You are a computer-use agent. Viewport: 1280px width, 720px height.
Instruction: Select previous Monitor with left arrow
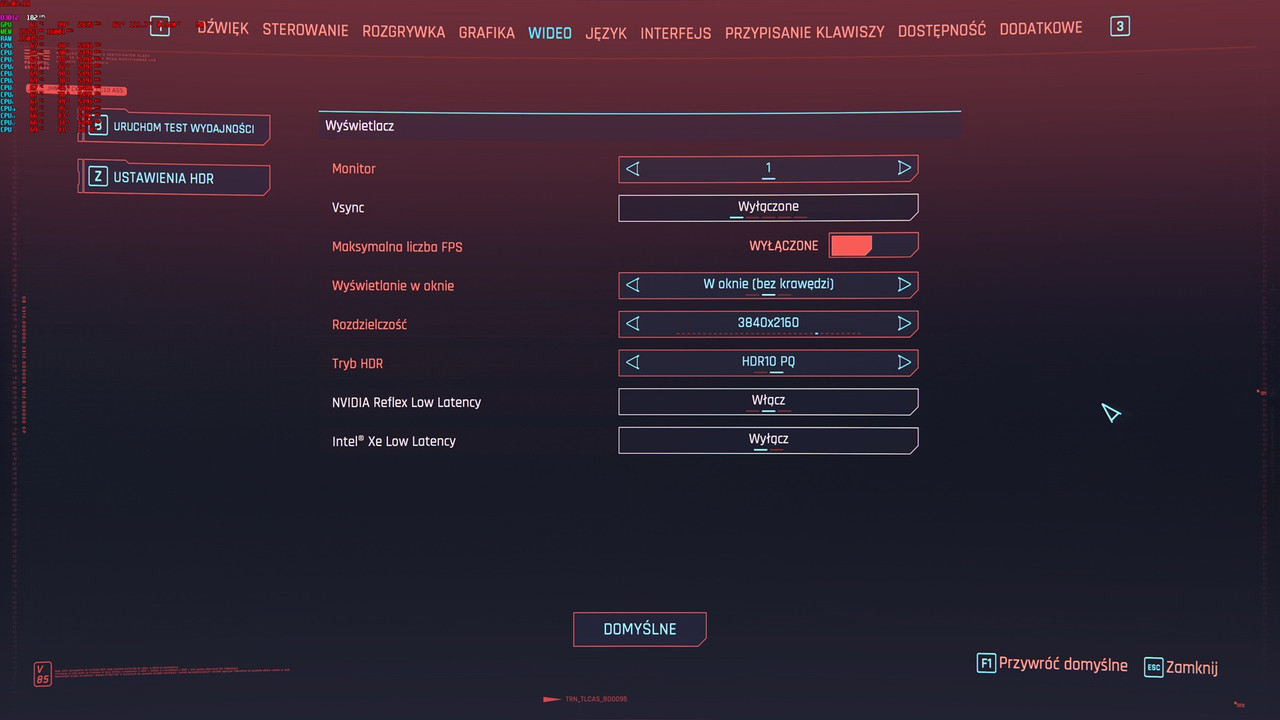tap(632, 168)
